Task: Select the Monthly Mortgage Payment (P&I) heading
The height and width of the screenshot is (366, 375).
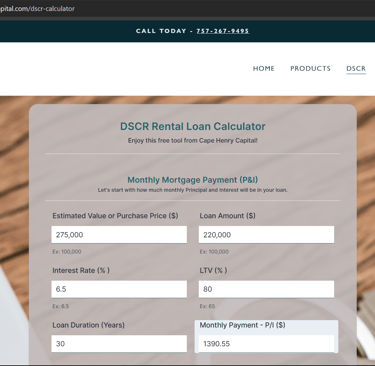Action: click(x=193, y=180)
